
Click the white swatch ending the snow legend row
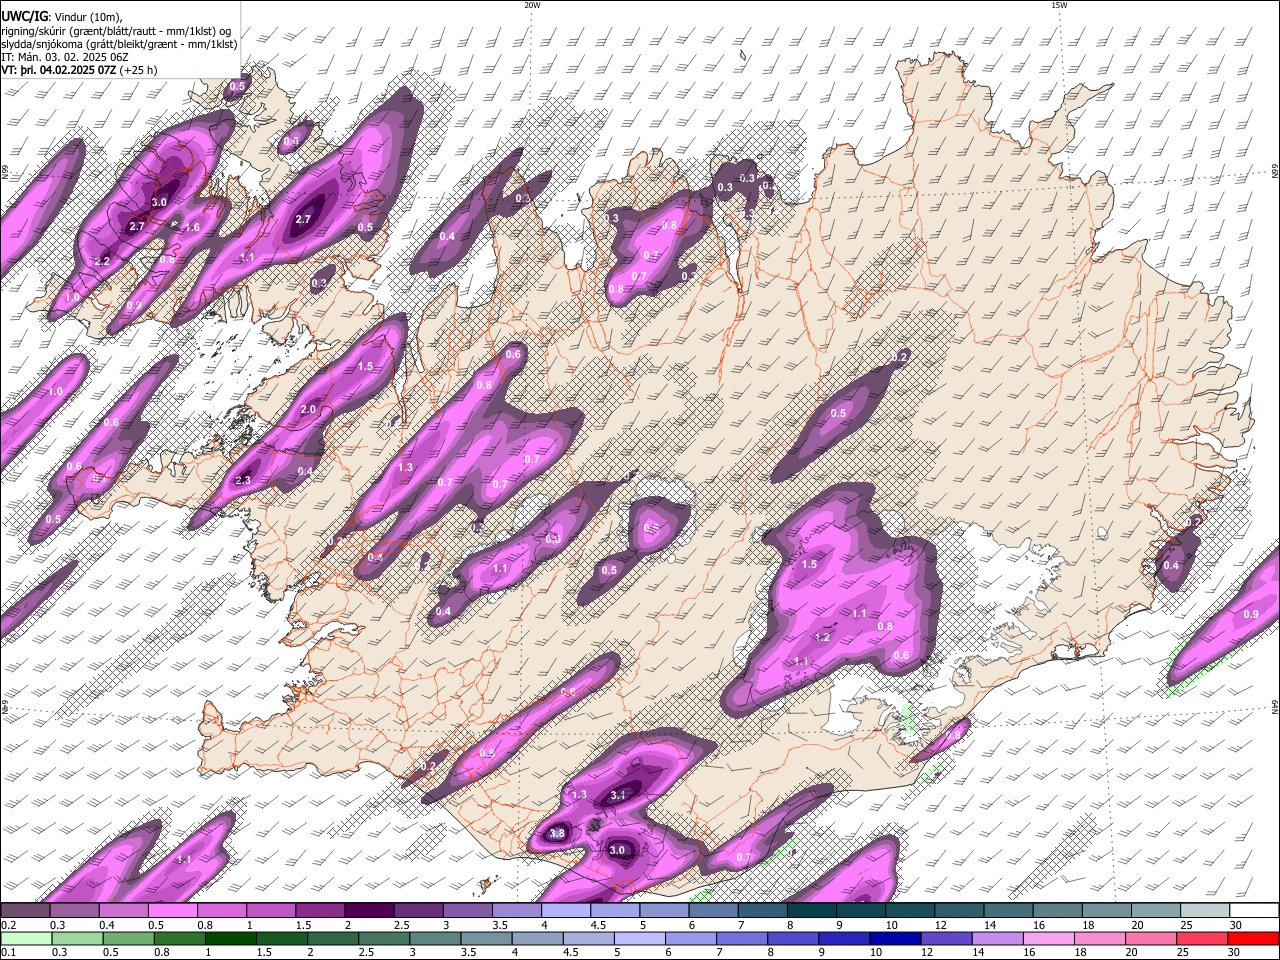1254,910
